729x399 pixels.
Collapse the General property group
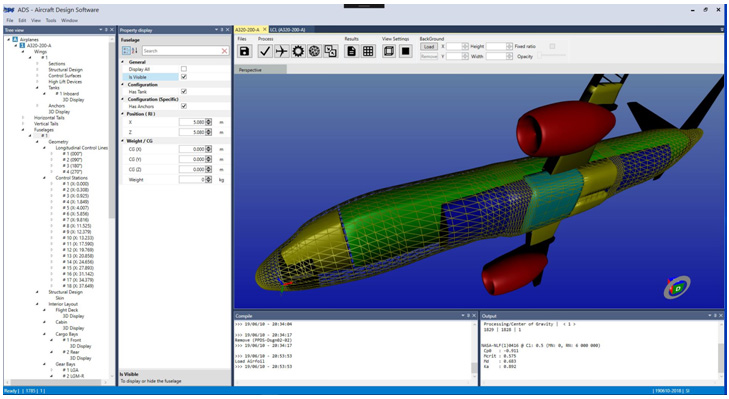[x=123, y=62]
